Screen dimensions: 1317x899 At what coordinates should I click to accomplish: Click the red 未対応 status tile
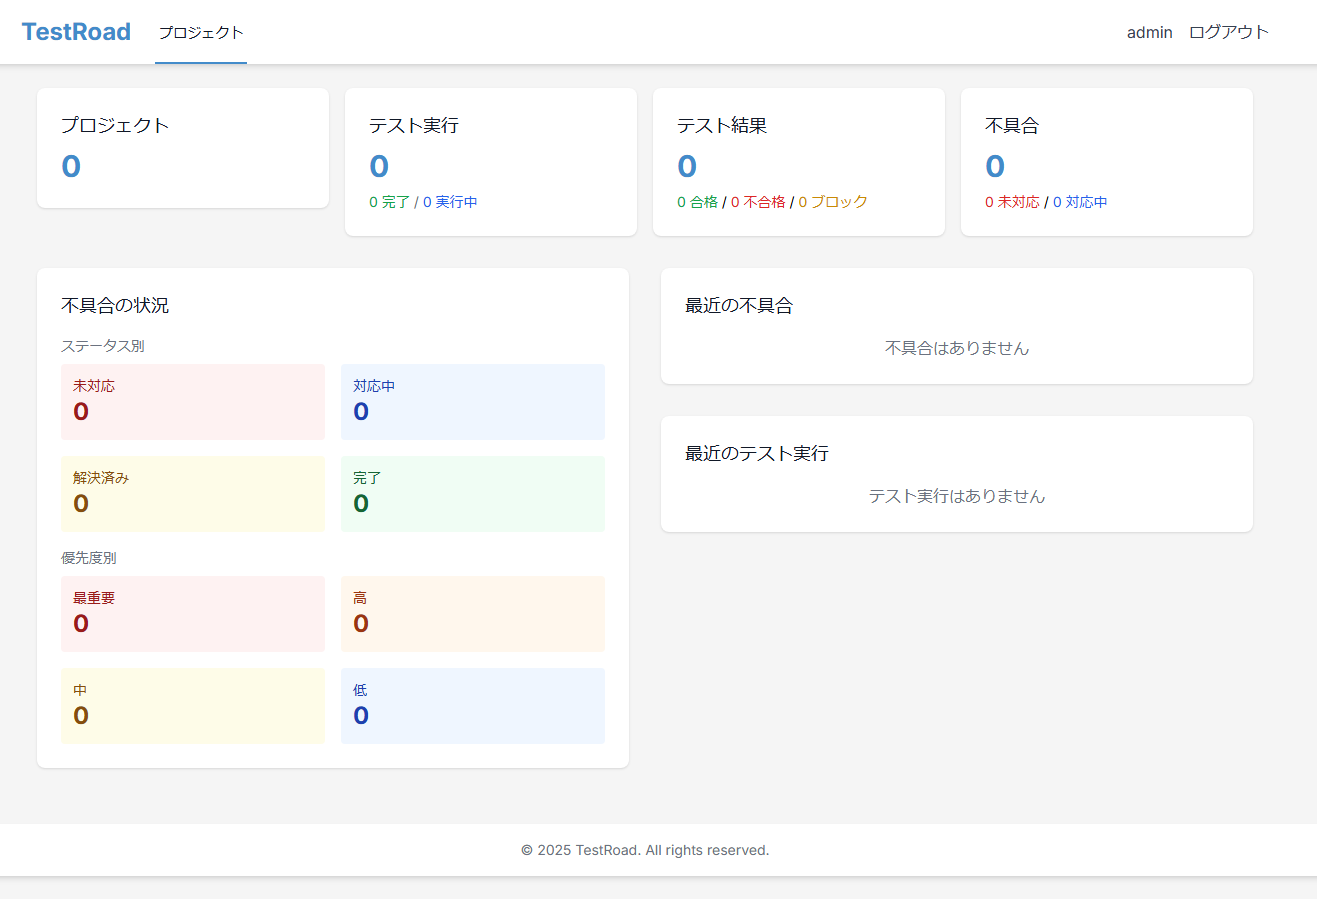pos(193,402)
